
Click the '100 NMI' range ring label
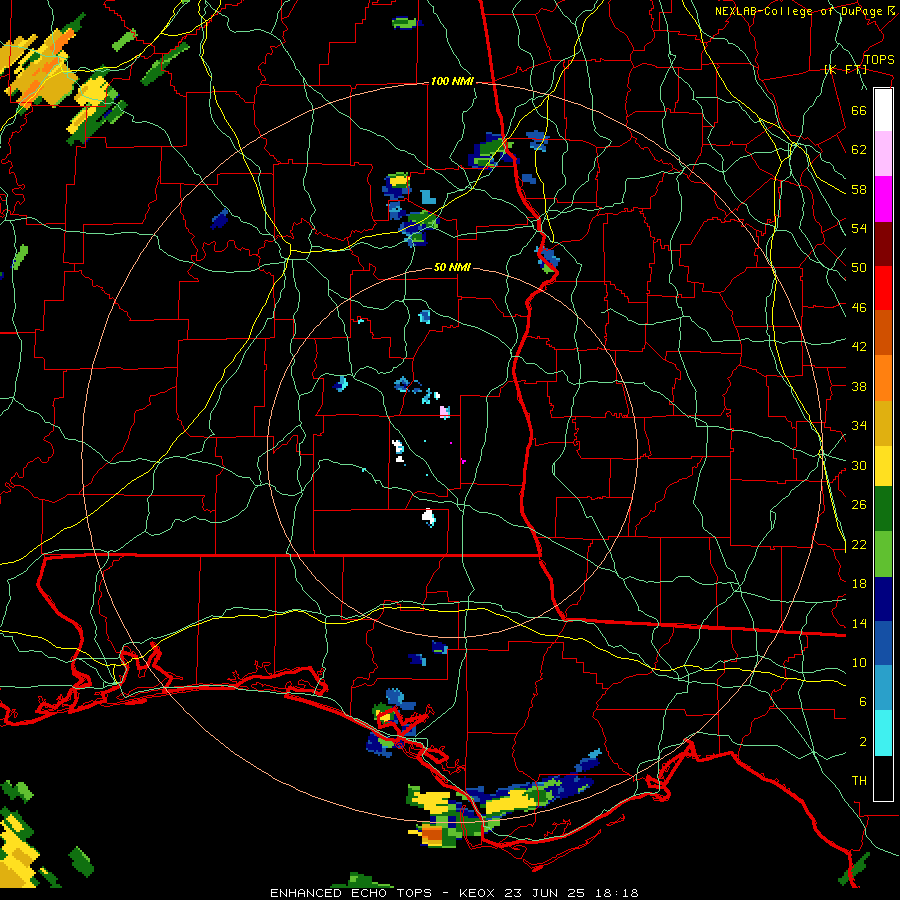point(452,82)
